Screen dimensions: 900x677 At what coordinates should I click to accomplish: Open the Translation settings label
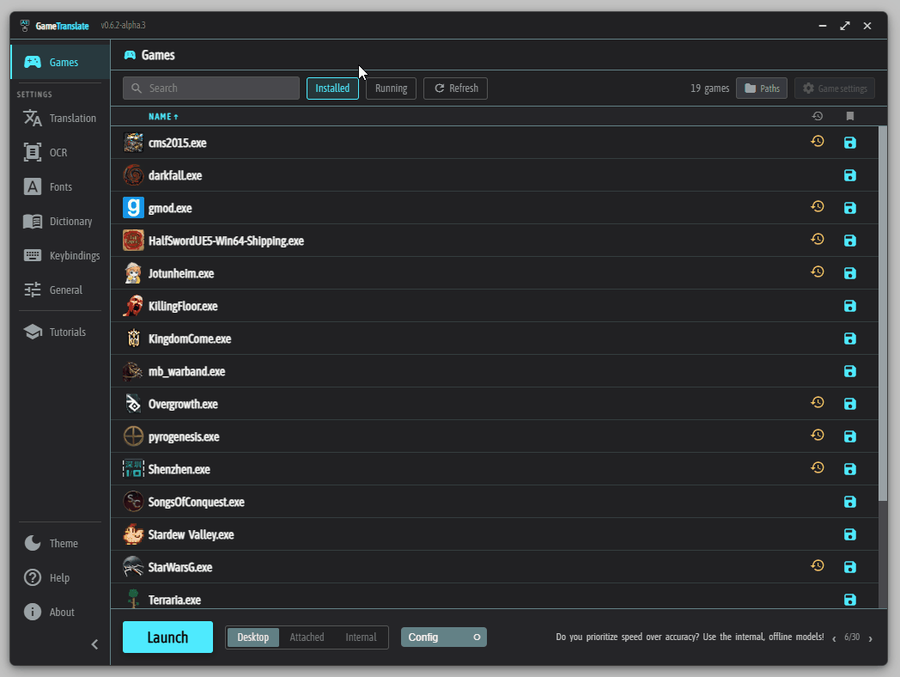click(x=73, y=118)
